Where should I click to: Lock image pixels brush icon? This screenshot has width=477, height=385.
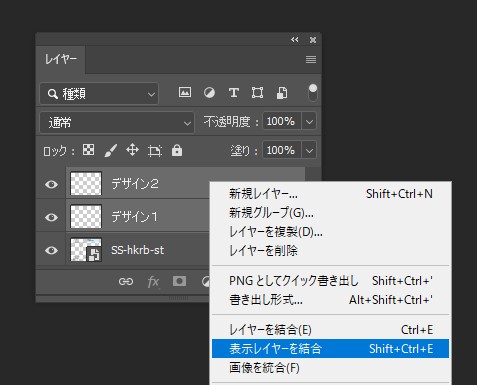[111, 150]
